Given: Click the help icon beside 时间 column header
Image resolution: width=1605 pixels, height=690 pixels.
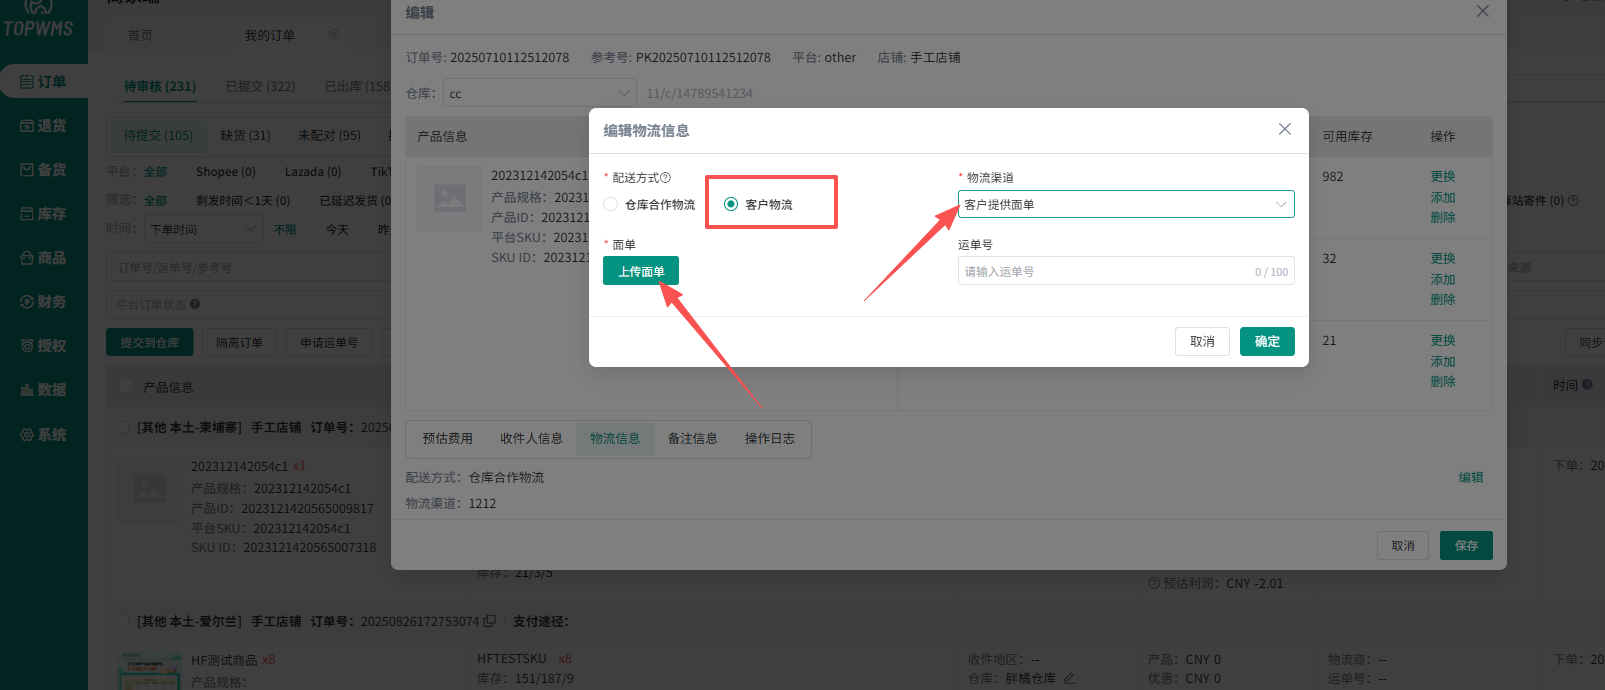Looking at the screenshot, I should pyautogui.click(x=1587, y=385).
